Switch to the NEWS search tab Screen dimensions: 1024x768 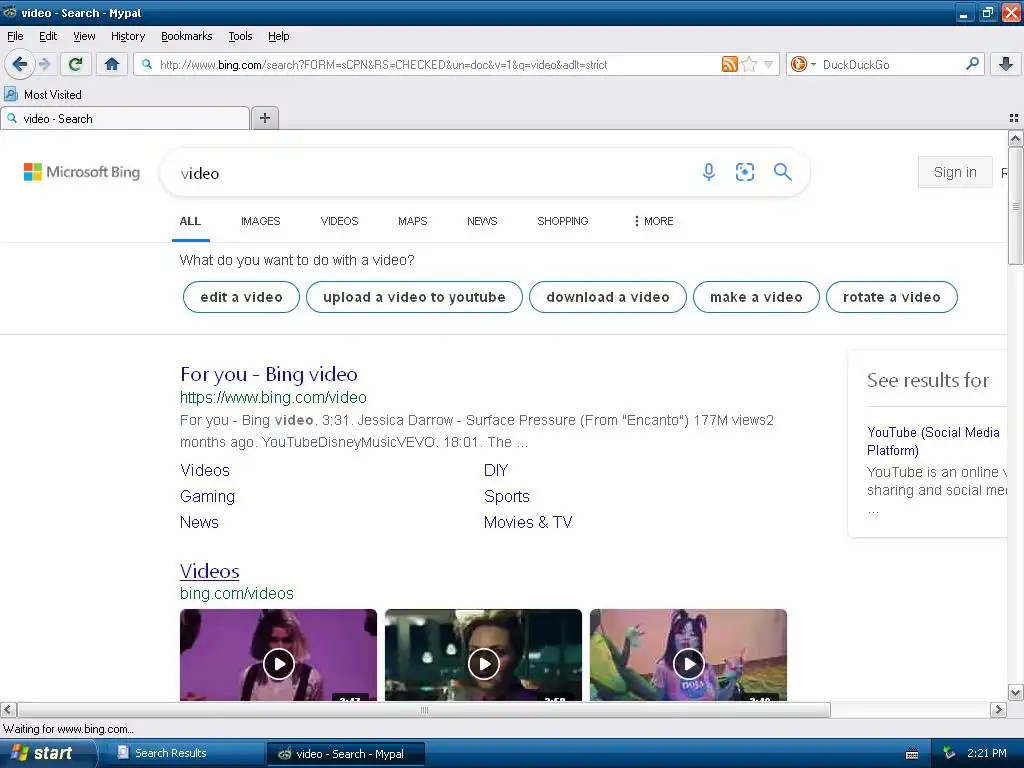(482, 221)
